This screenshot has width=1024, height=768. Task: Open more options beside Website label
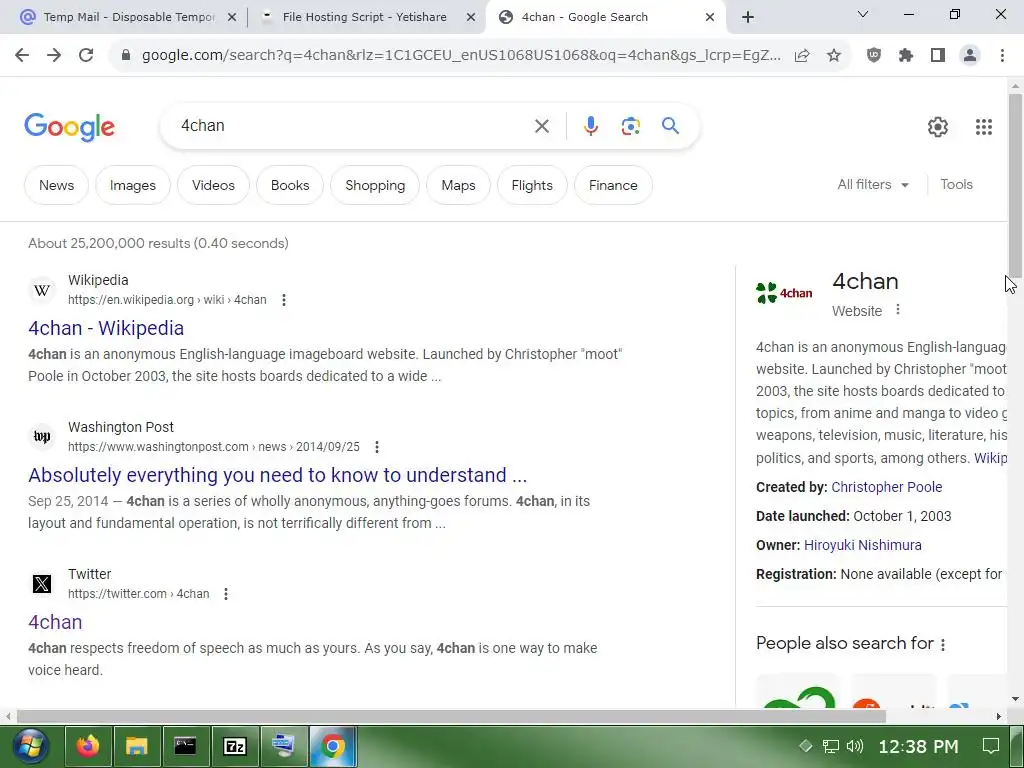pyautogui.click(x=898, y=310)
